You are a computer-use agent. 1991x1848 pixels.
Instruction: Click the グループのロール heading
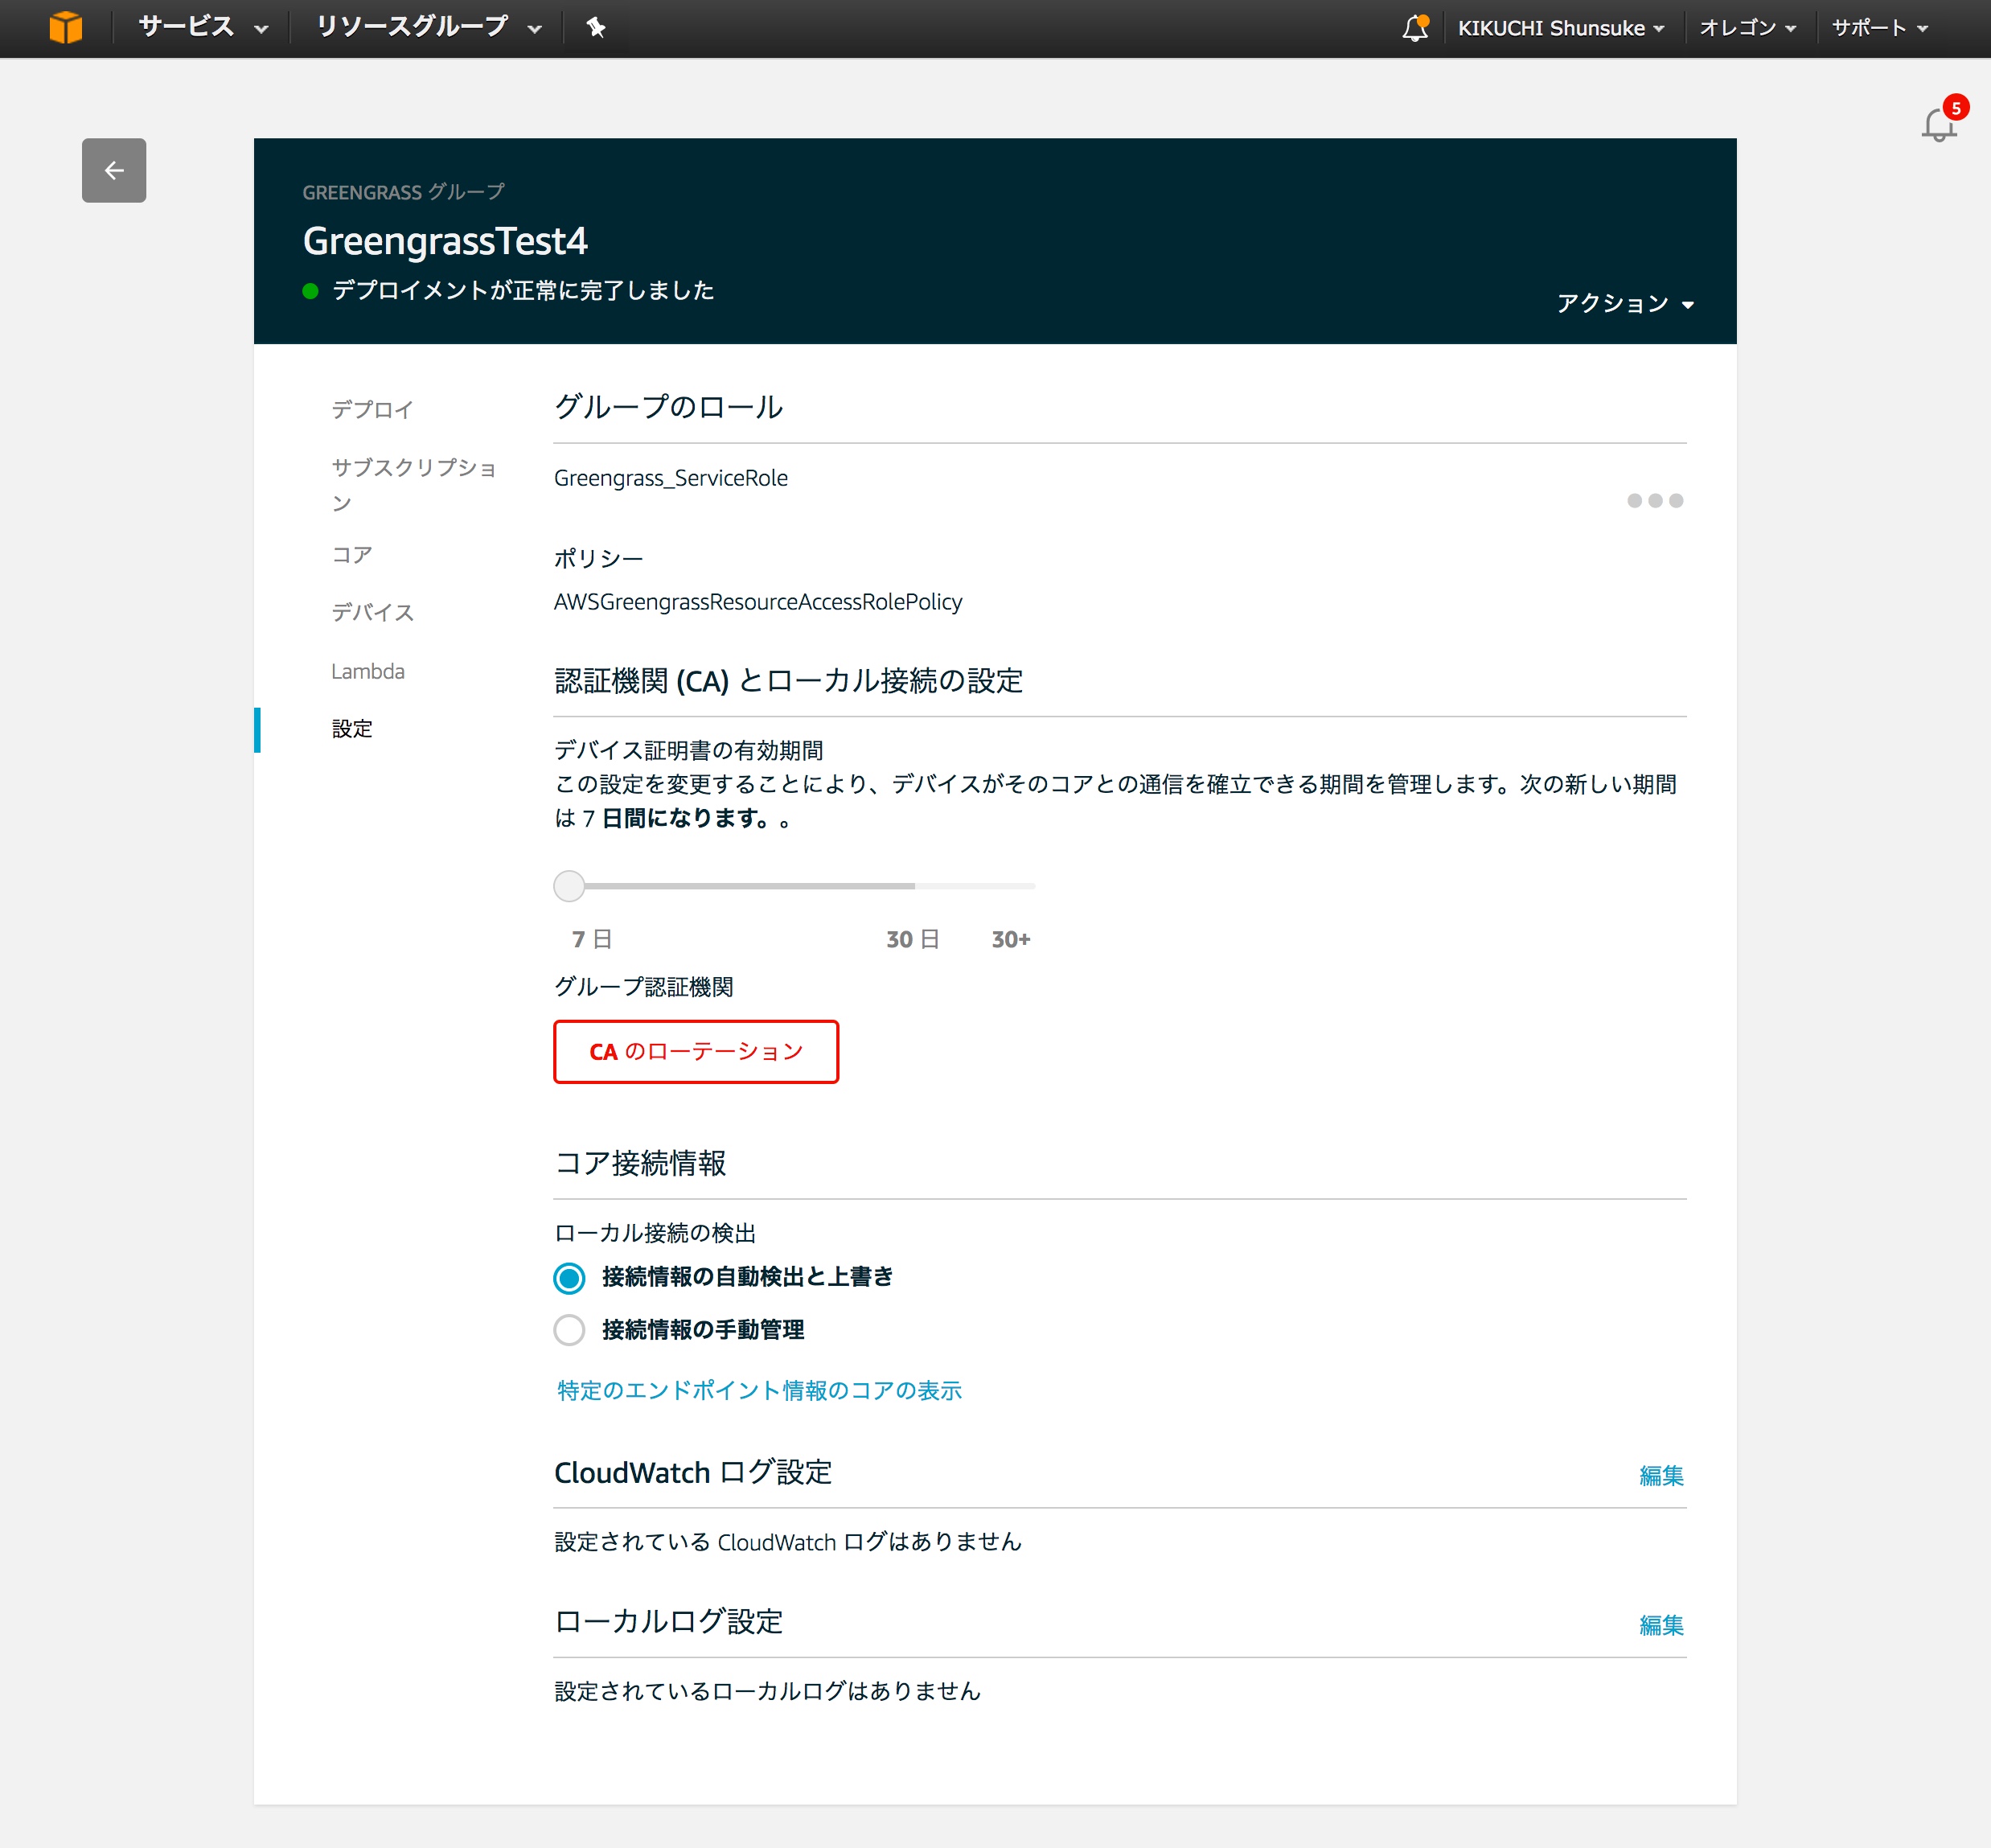point(668,407)
